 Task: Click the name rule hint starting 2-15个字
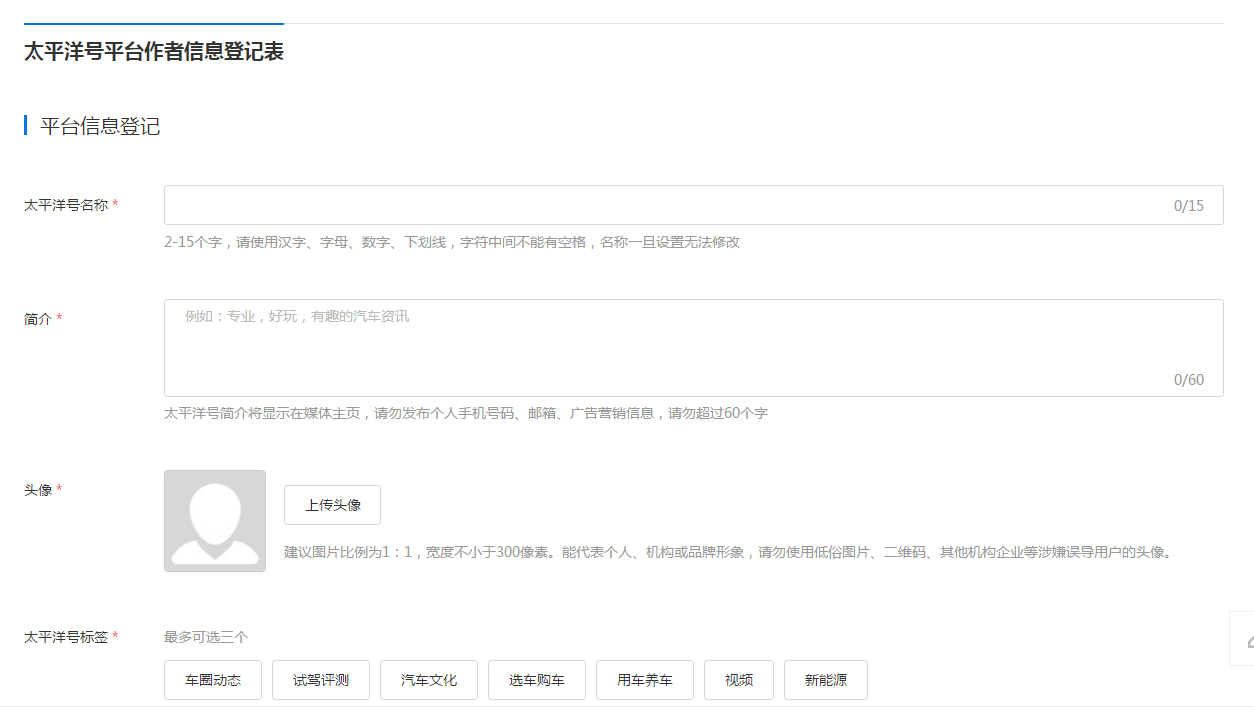point(452,242)
